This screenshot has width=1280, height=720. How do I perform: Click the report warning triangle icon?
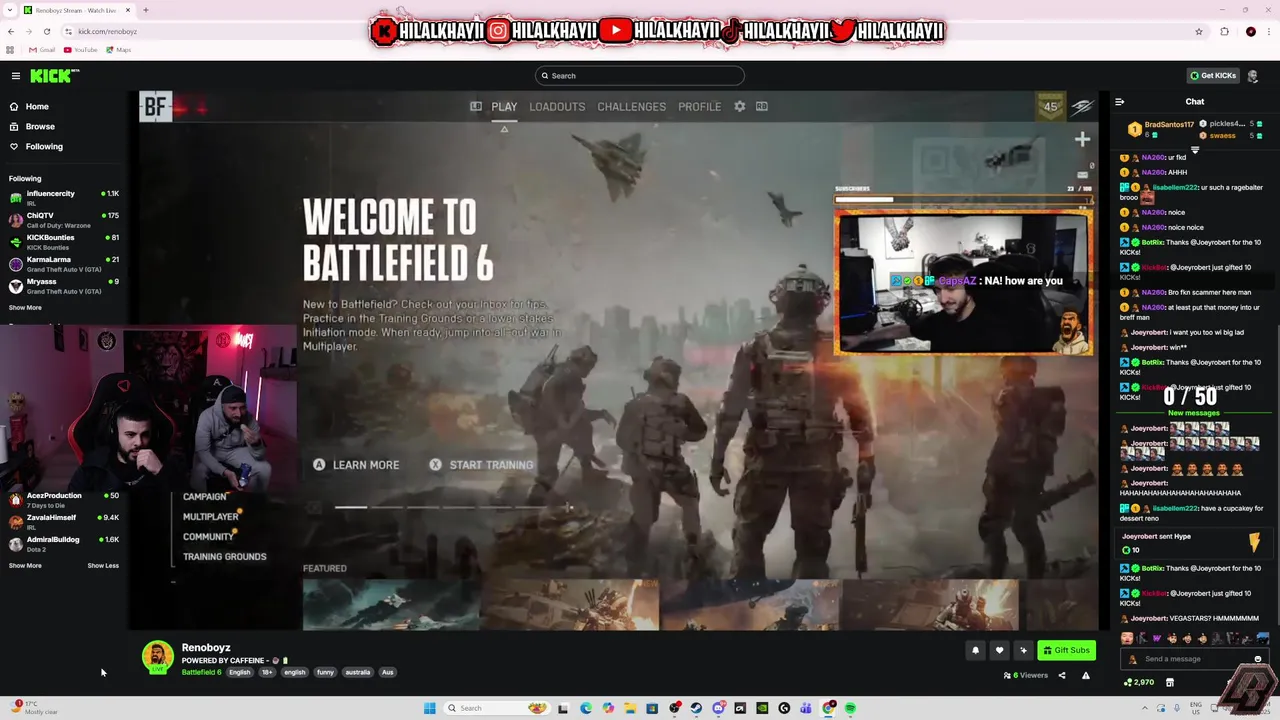(1086, 676)
